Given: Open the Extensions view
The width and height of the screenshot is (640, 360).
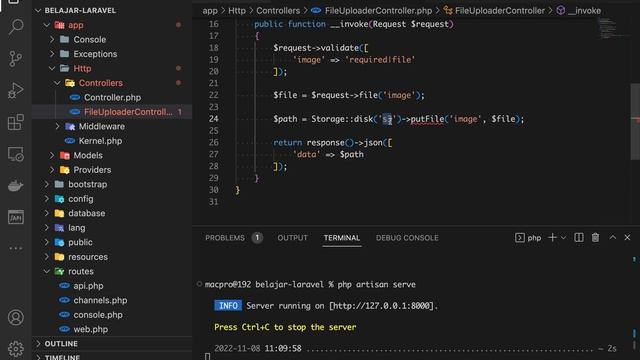Looking at the screenshot, I should tap(16, 122).
